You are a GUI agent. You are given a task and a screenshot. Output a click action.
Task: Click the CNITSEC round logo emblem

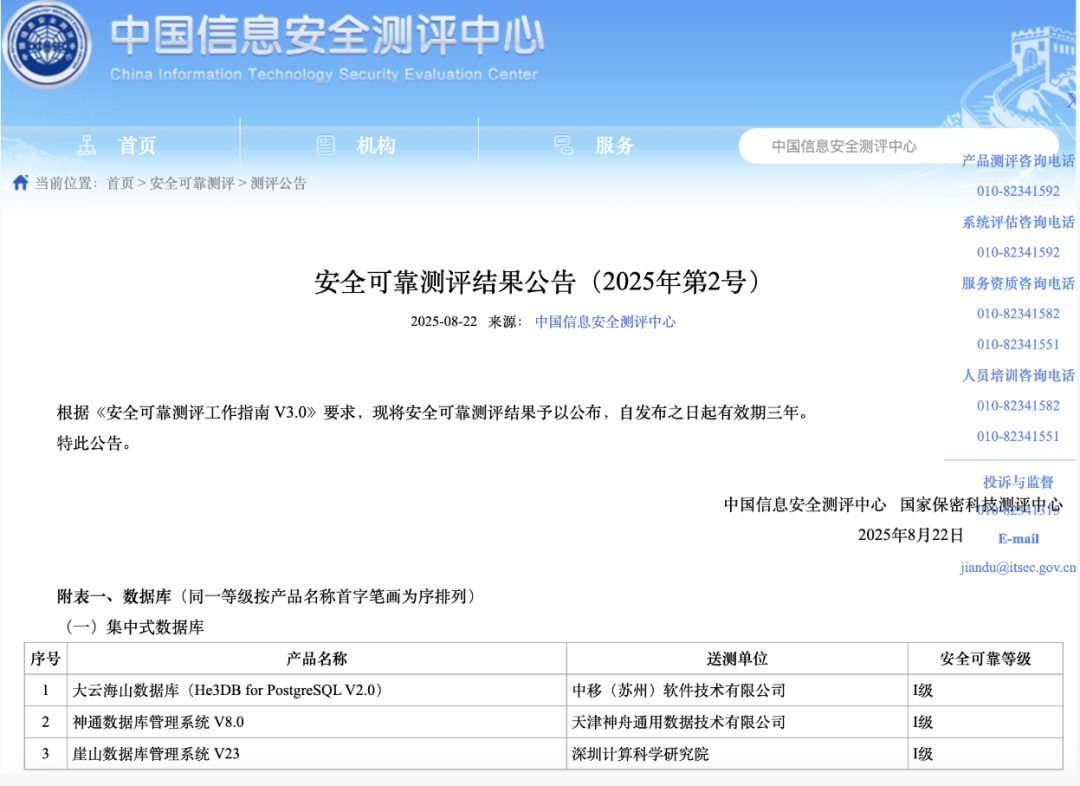point(47,44)
